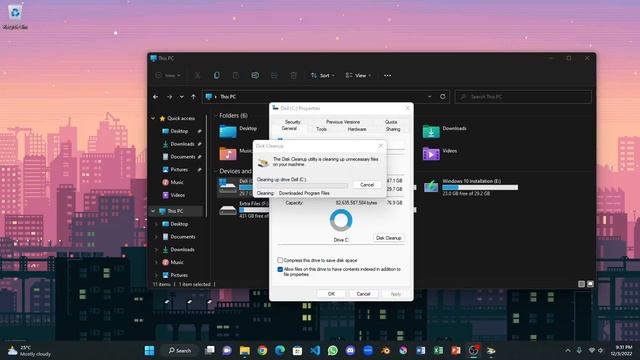Screen dimensions: 640x360
Task: Open WhatsApp from the taskbar
Action: pos(333,351)
